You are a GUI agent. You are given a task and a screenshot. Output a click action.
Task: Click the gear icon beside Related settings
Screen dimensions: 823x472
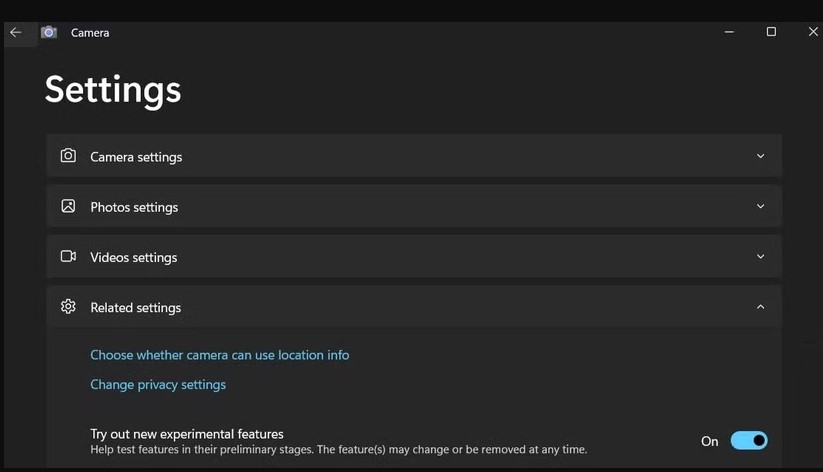point(68,307)
